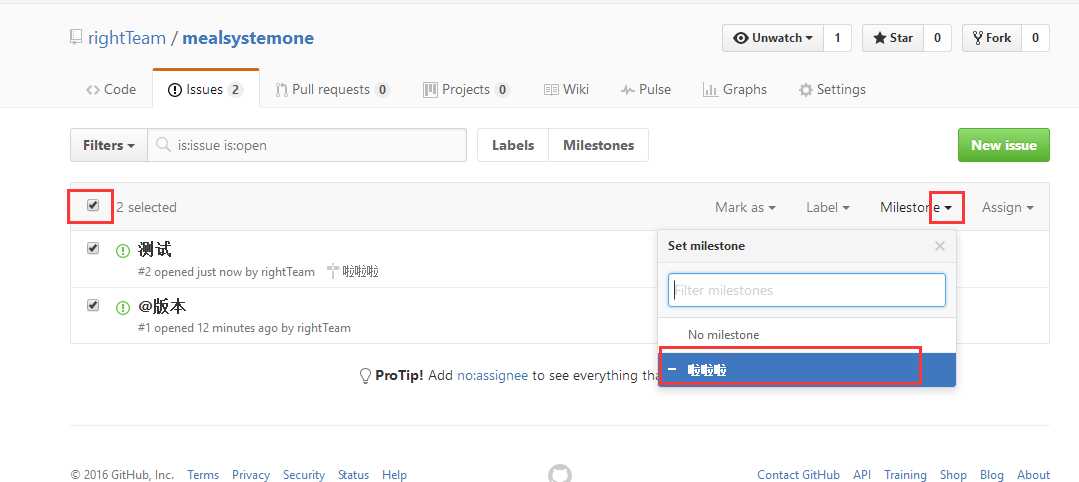Open the Blog footer link

pyautogui.click(x=992, y=474)
